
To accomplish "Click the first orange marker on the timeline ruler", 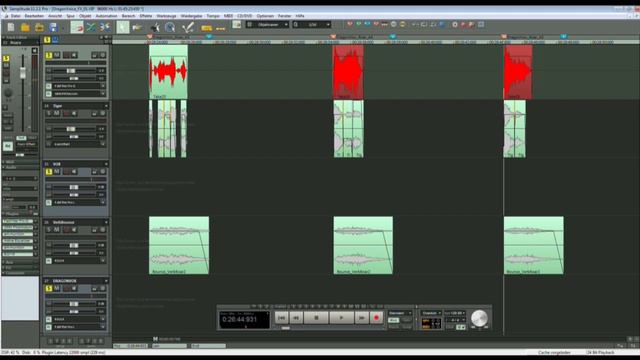I will (x=149, y=37).
